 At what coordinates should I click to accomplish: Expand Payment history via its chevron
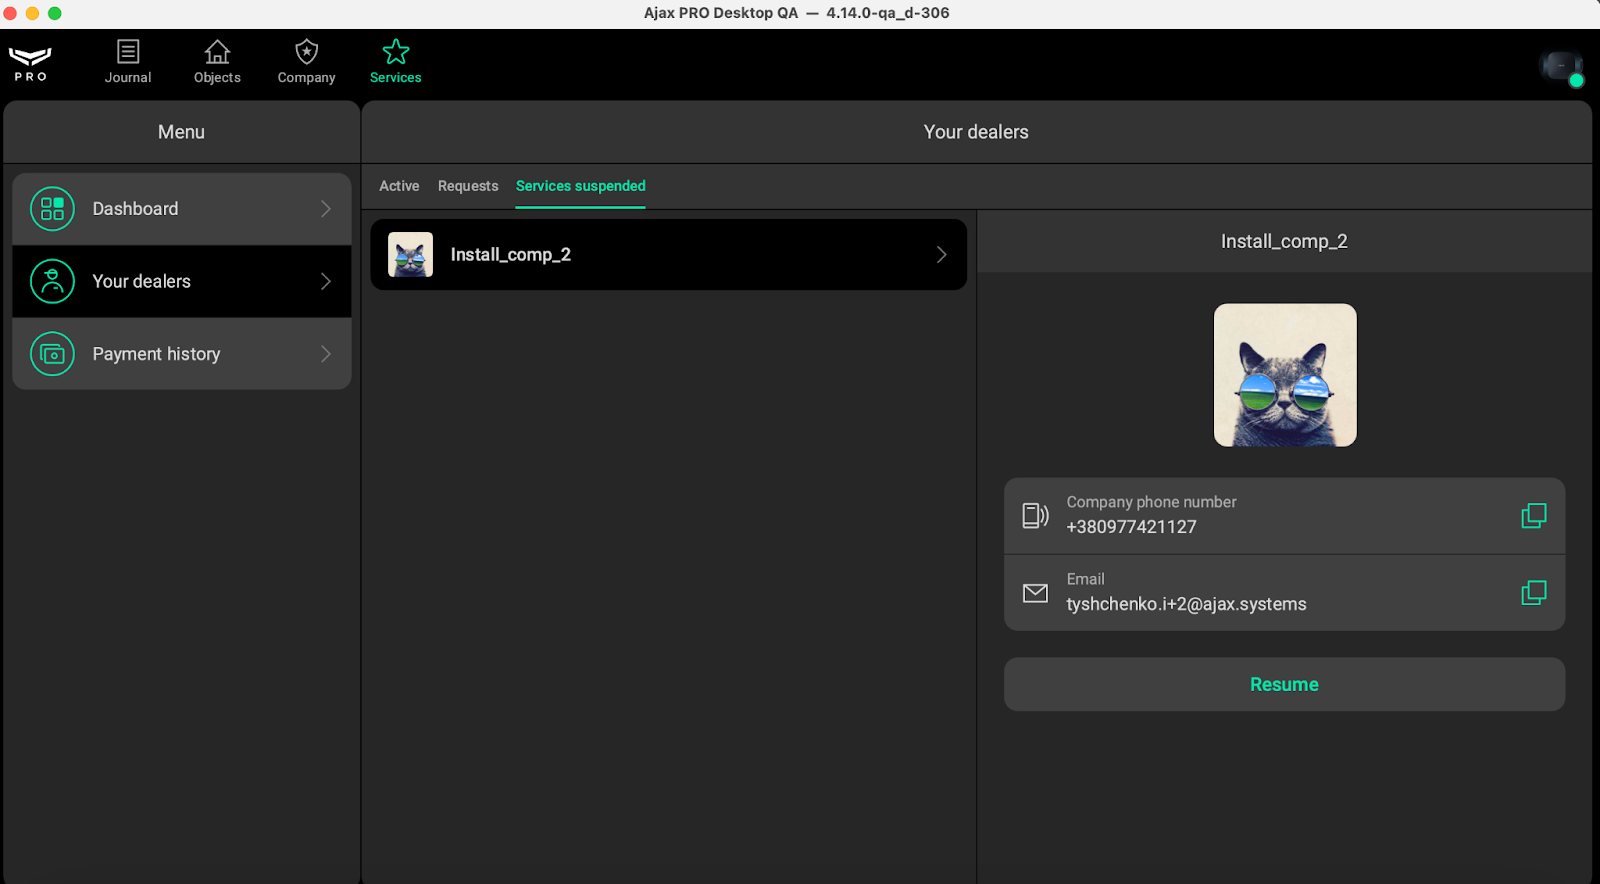pyautogui.click(x=326, y=354)
